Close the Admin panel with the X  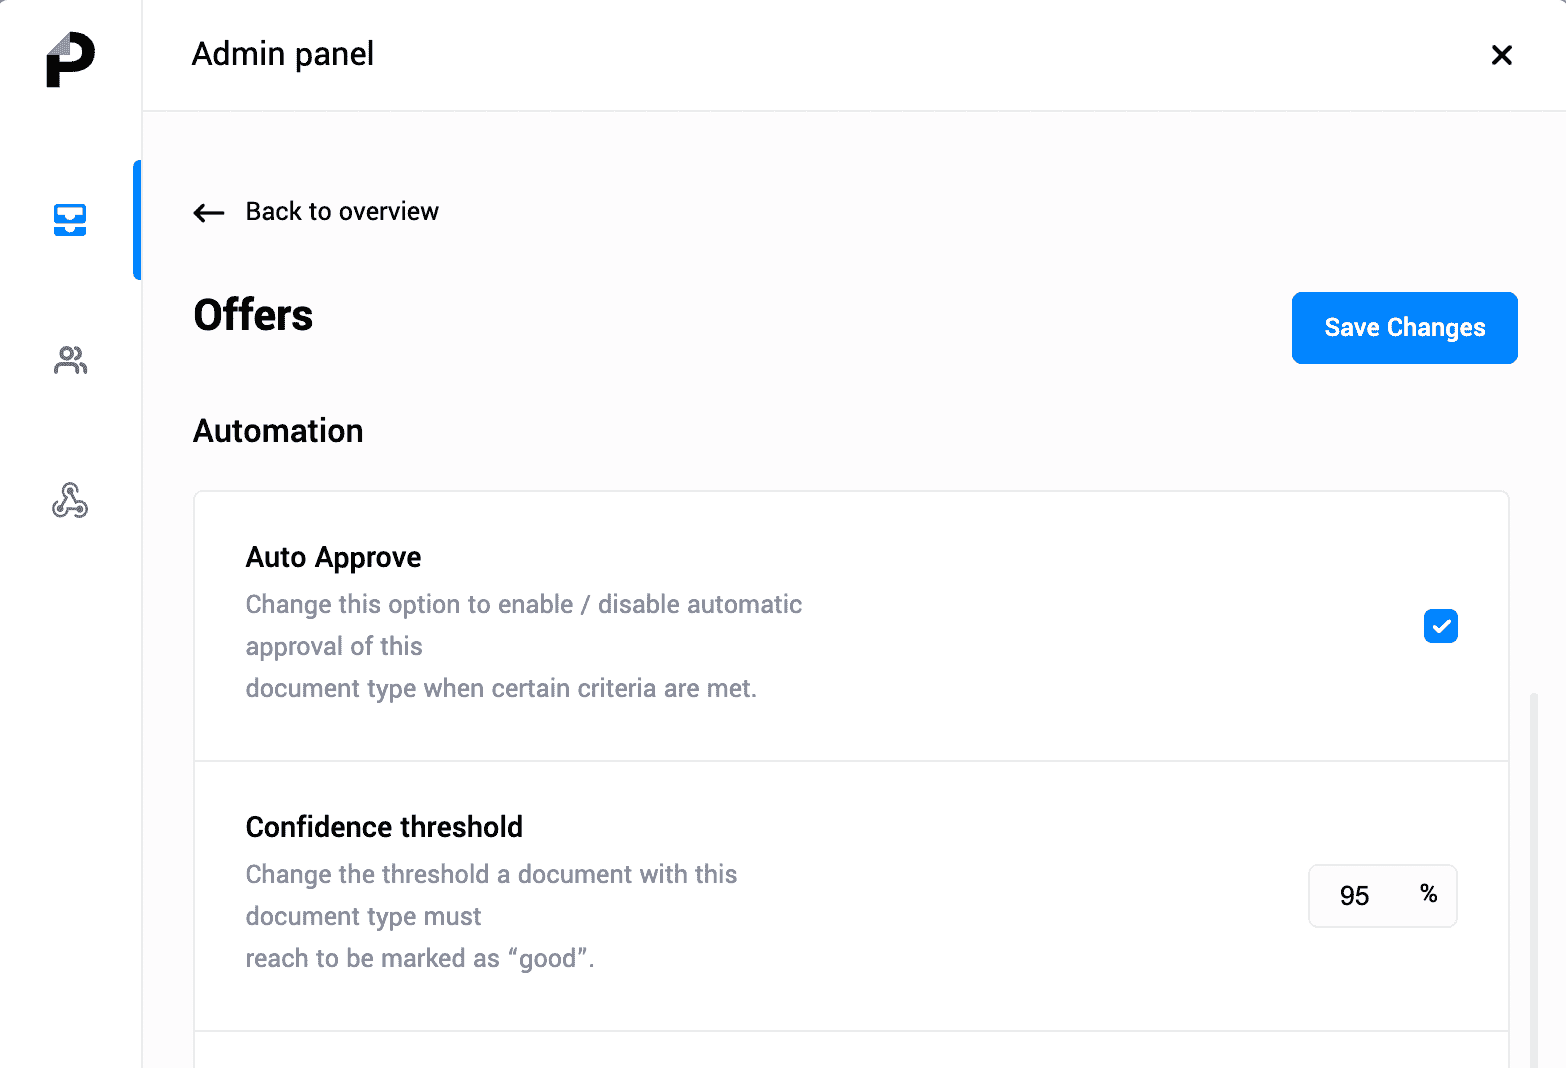(1501, 55)
